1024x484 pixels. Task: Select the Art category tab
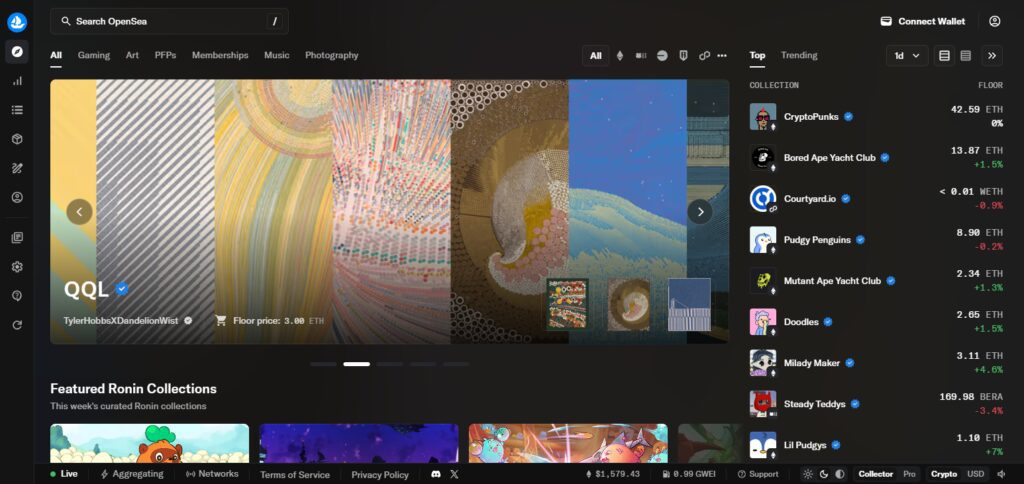(x=133, y=56)
